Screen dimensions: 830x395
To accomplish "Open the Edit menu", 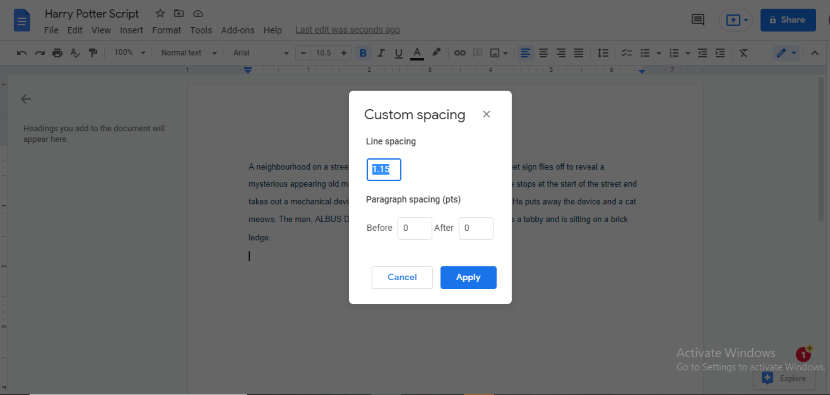I will pos(75,30).
